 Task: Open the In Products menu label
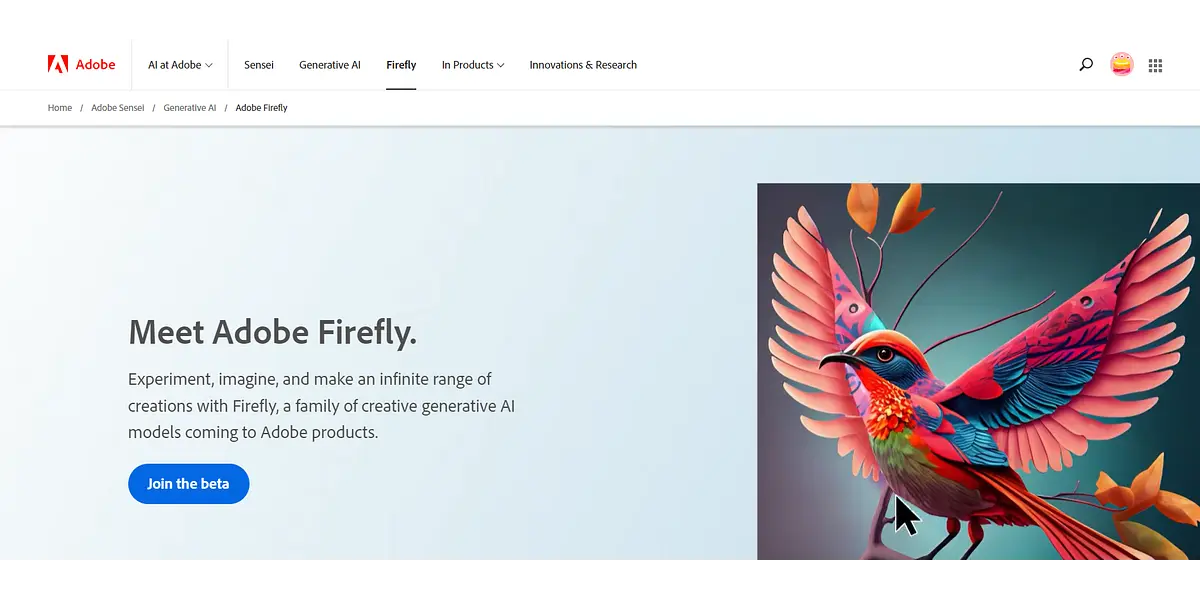pos(467,65)
